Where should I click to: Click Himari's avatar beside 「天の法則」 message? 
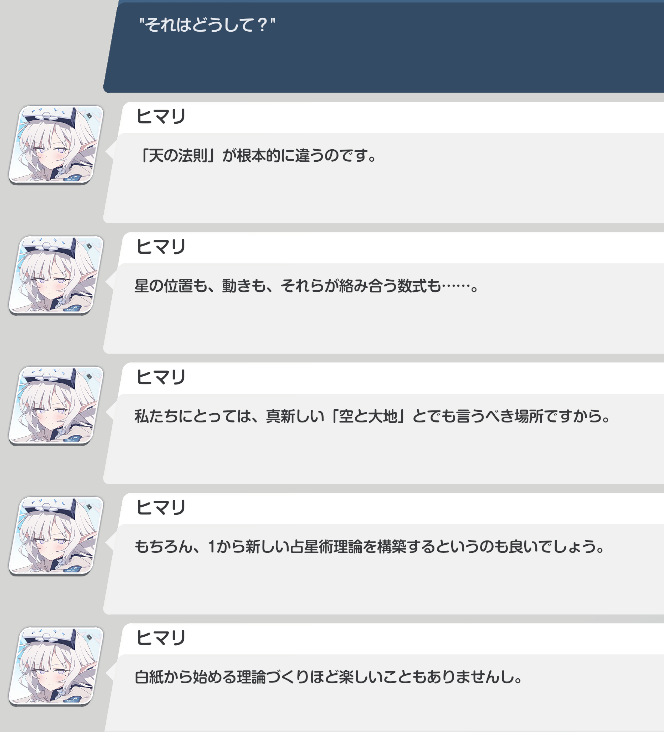[x=56, y=145]
